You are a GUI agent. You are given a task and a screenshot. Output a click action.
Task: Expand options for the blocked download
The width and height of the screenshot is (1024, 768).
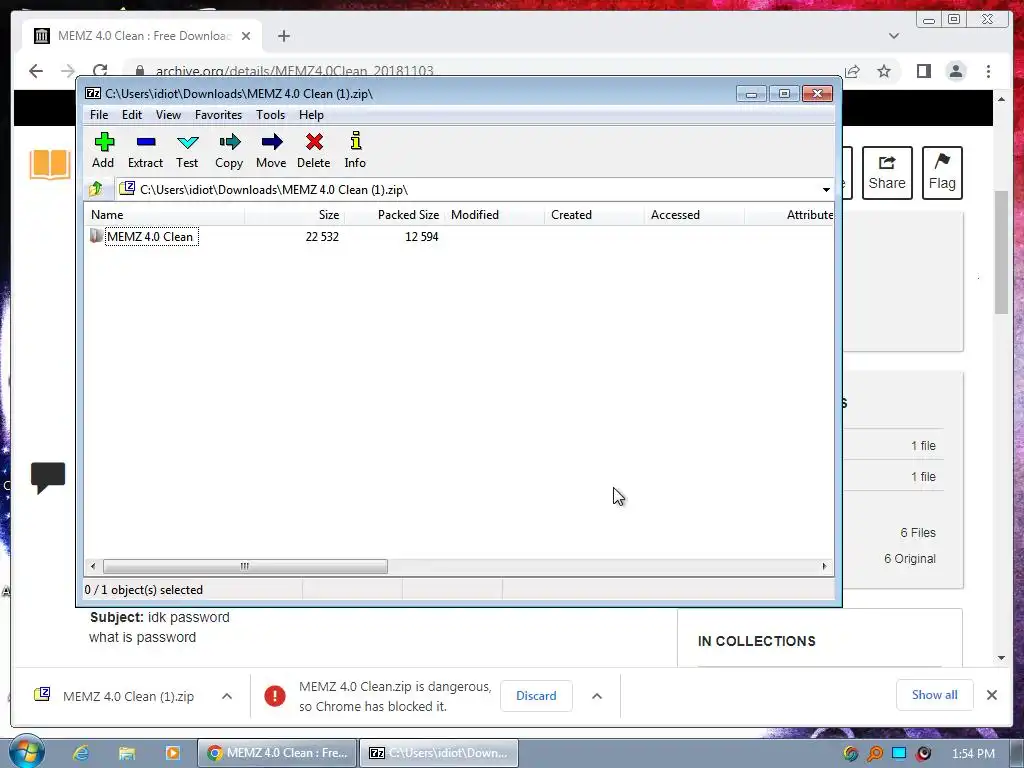coord(597,696)
